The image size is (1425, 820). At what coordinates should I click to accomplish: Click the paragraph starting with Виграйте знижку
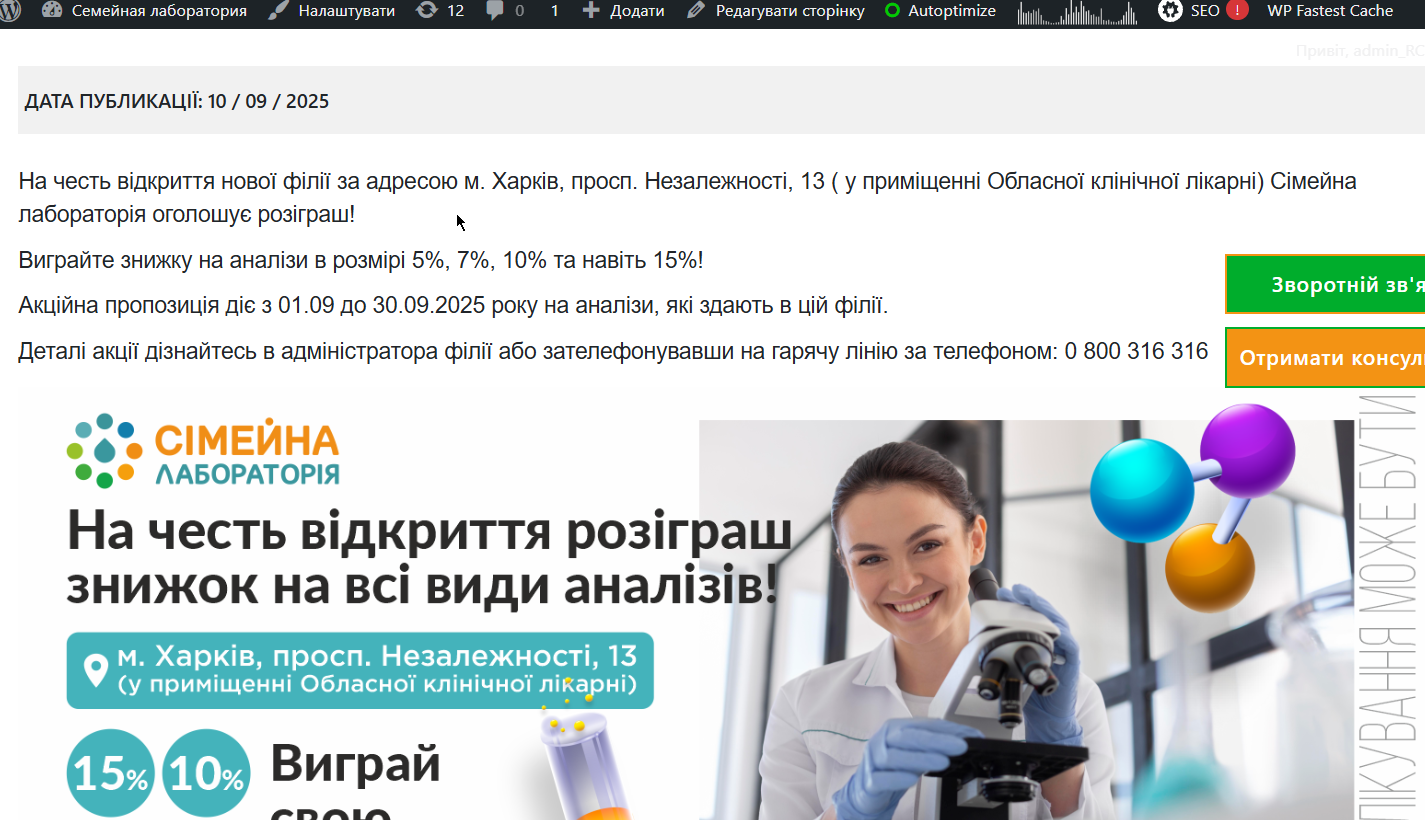coord(361,260)
